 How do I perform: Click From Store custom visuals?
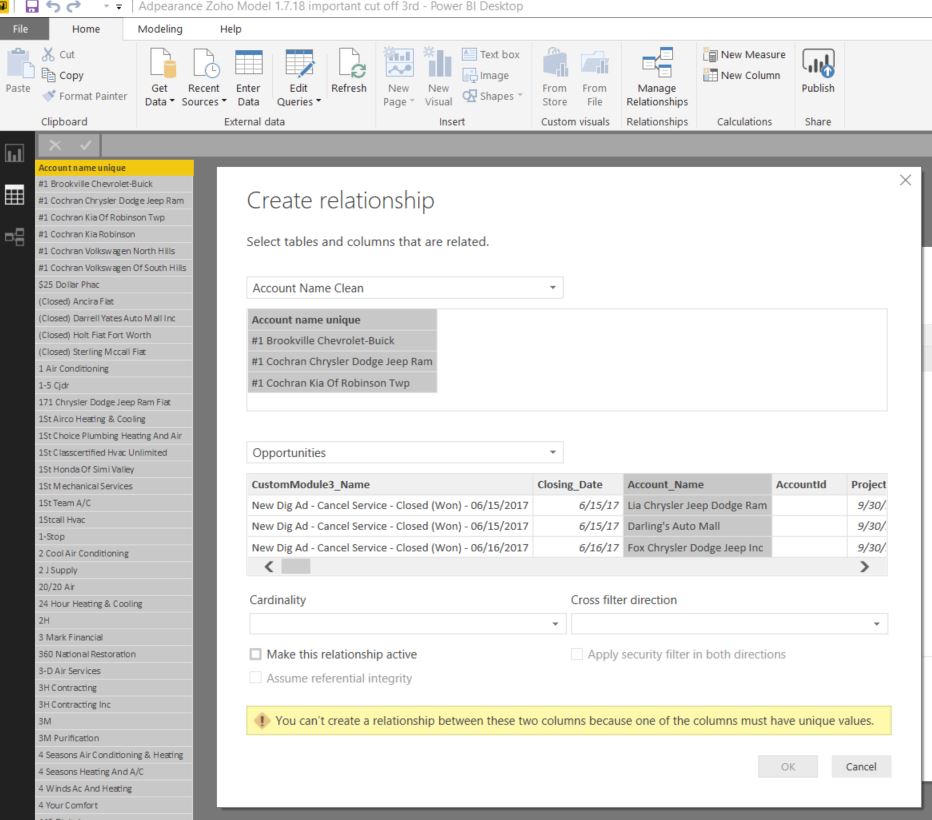[x=555, y=77]
